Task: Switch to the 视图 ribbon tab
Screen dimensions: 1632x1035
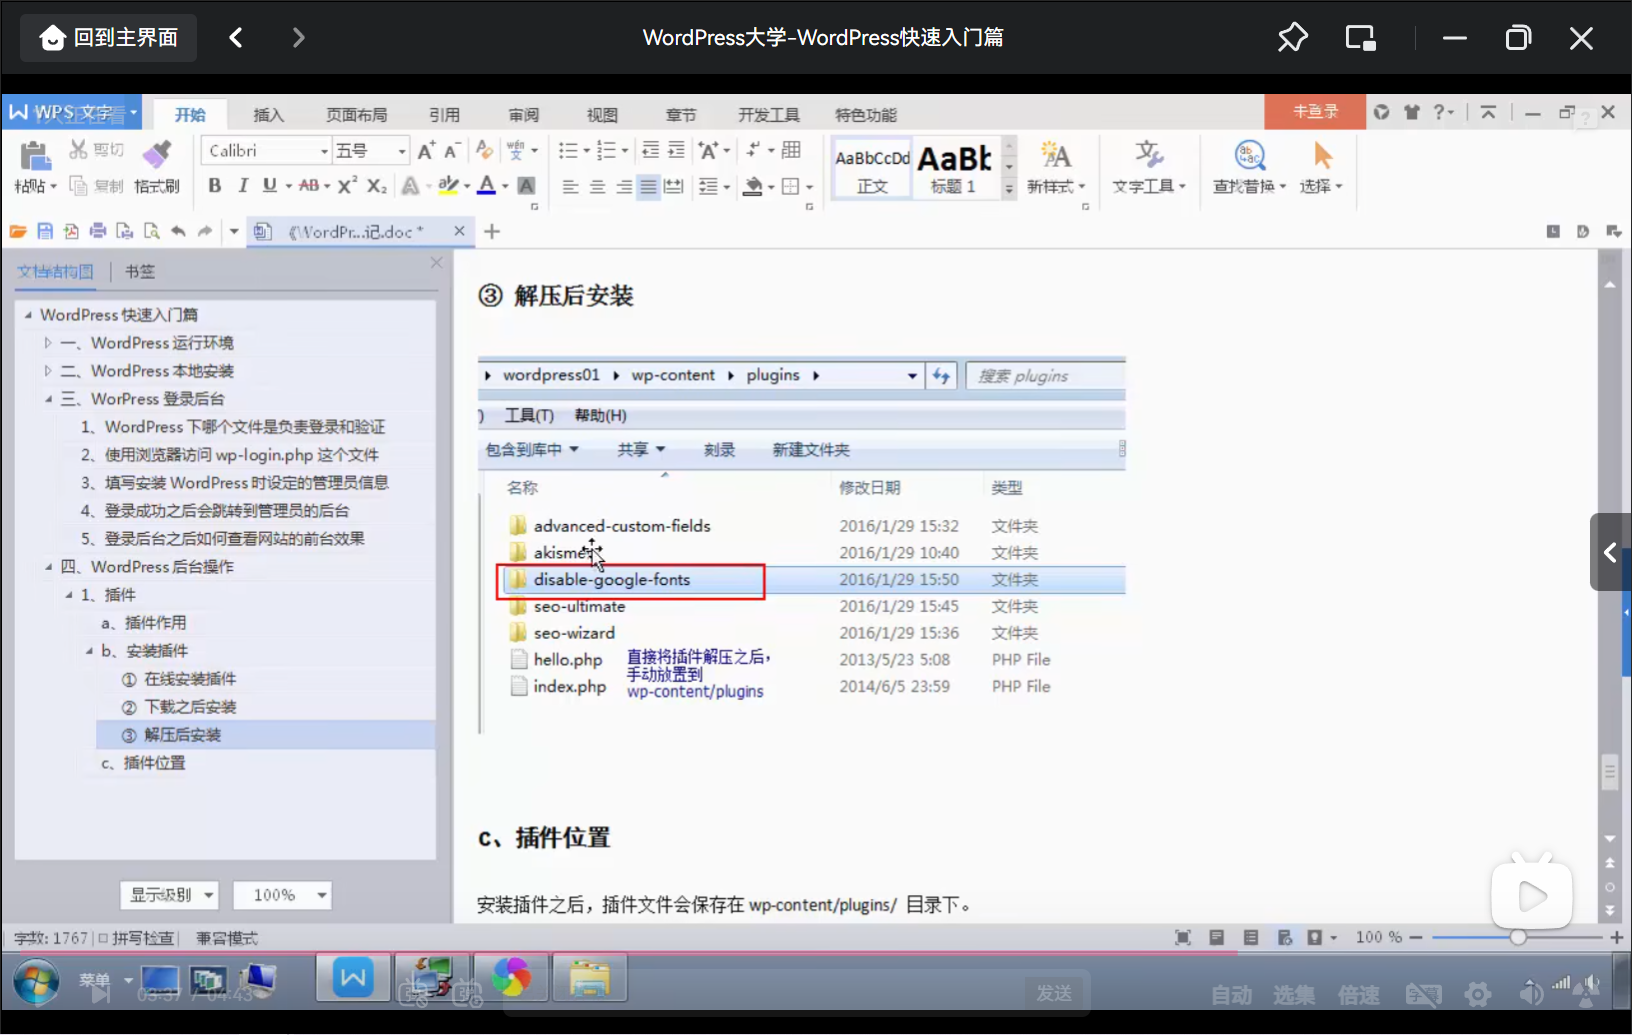Action: point(602,115)
